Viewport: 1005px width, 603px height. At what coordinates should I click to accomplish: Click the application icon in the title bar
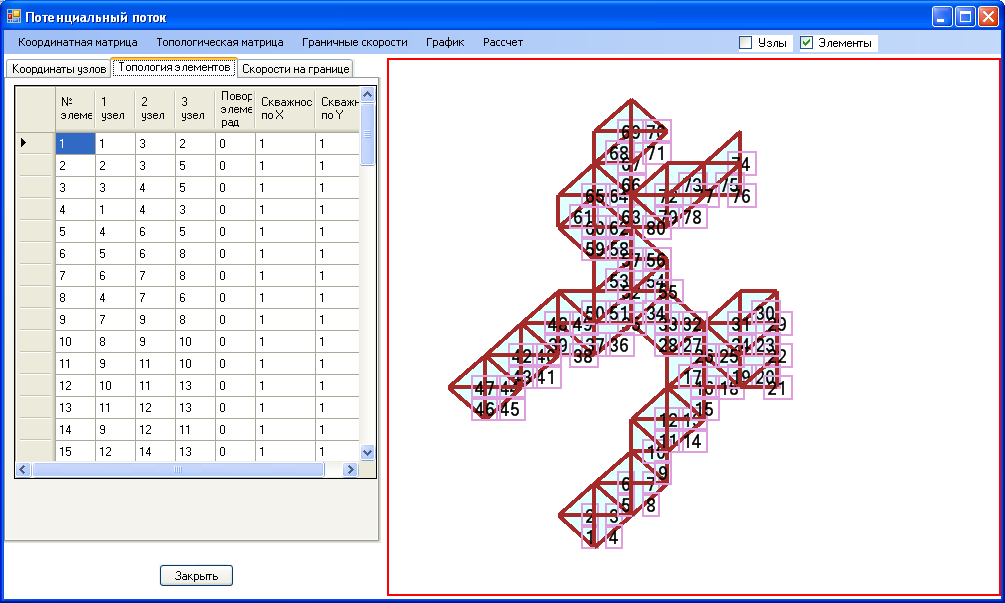(13, 16)
